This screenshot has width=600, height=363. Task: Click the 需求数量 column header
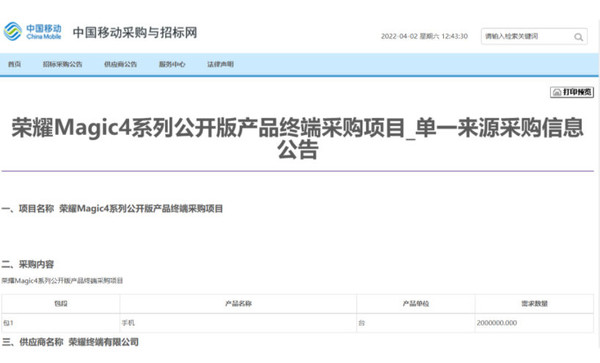(535, 304)
